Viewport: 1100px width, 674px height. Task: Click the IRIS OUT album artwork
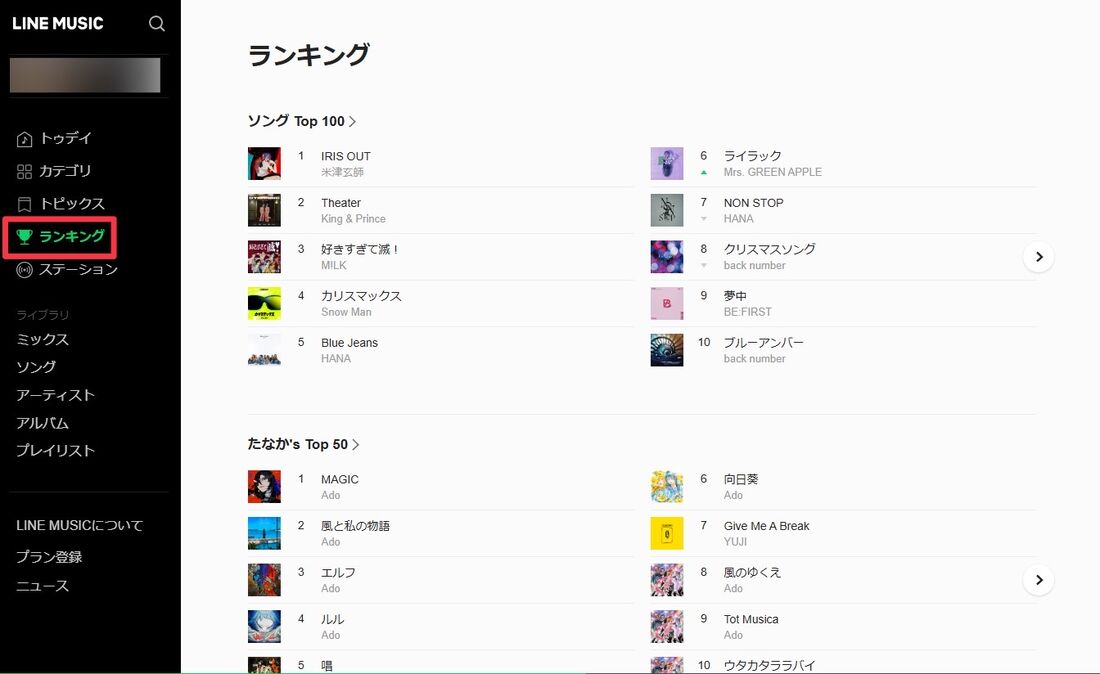pos(264,163)
